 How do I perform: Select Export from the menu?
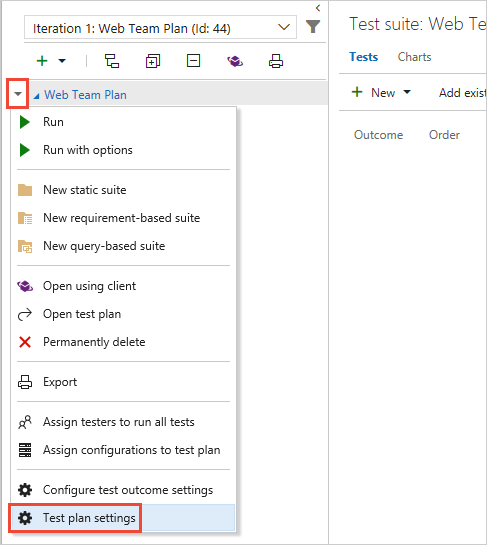point(123,382)
